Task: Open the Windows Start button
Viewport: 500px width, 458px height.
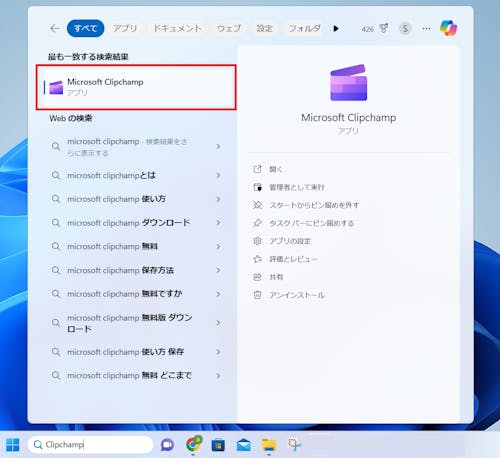Action: click(x=13, y=445)
